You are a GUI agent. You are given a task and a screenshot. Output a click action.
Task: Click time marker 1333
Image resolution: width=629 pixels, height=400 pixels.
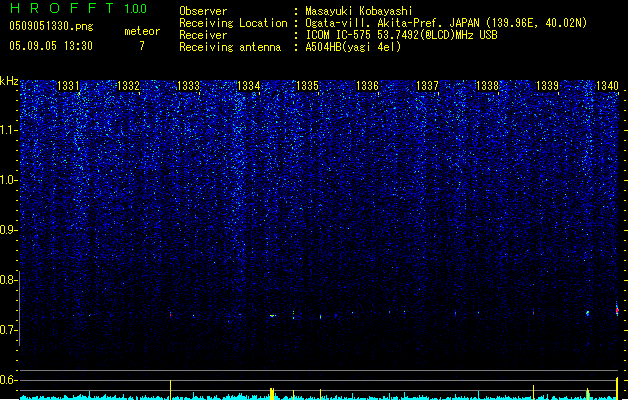[x=189, y=86]
